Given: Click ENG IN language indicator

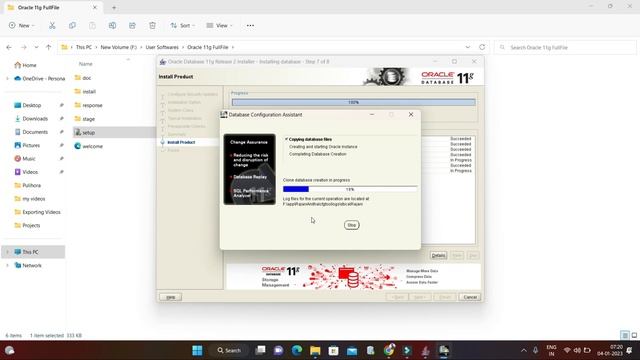Looking at the screenshot, I should coord(551,350).
